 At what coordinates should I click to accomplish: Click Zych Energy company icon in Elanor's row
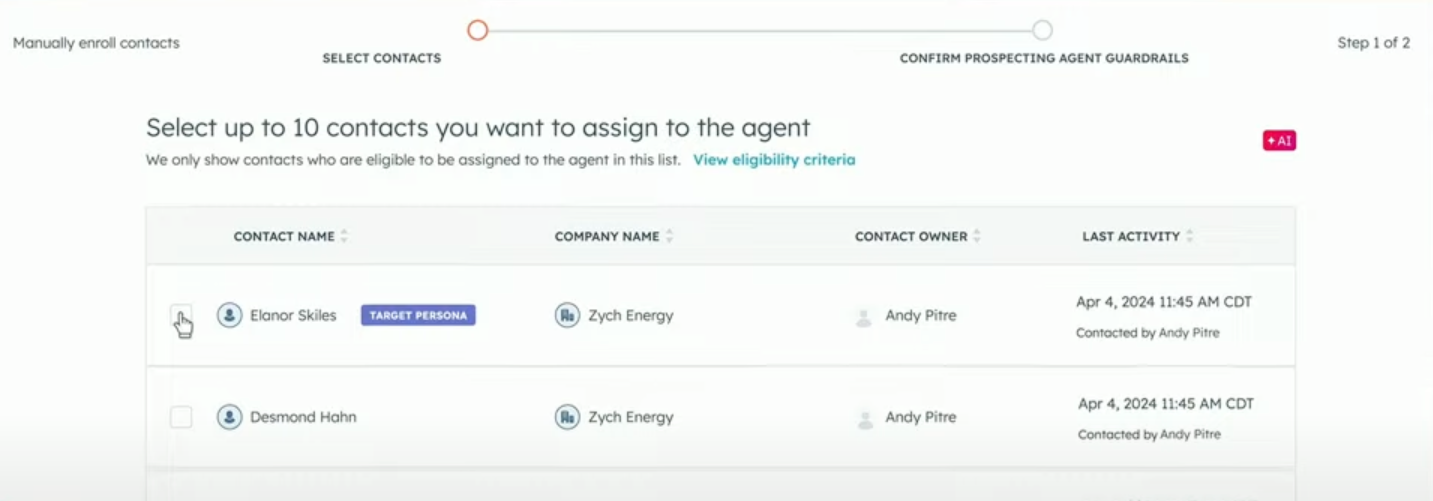pos(567,315)
